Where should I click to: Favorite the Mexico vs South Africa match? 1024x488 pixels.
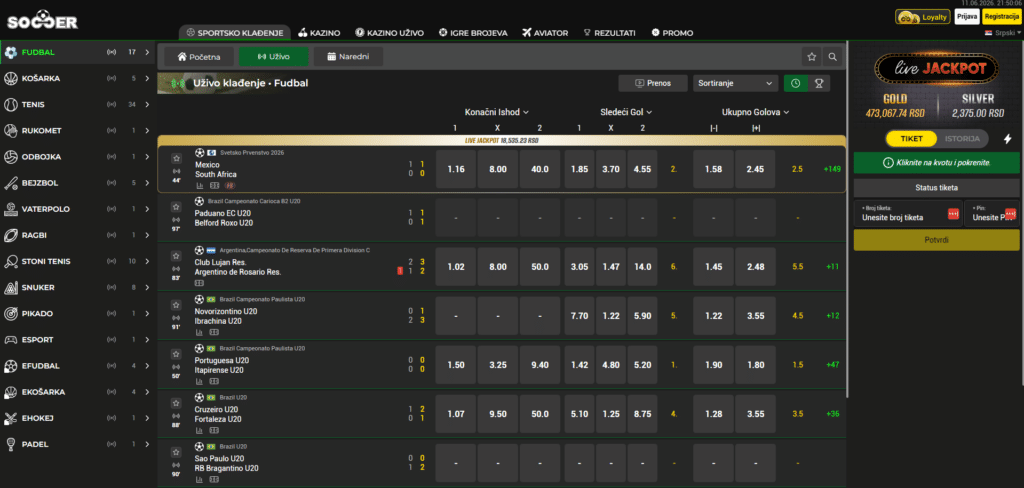tap(176, 158)
